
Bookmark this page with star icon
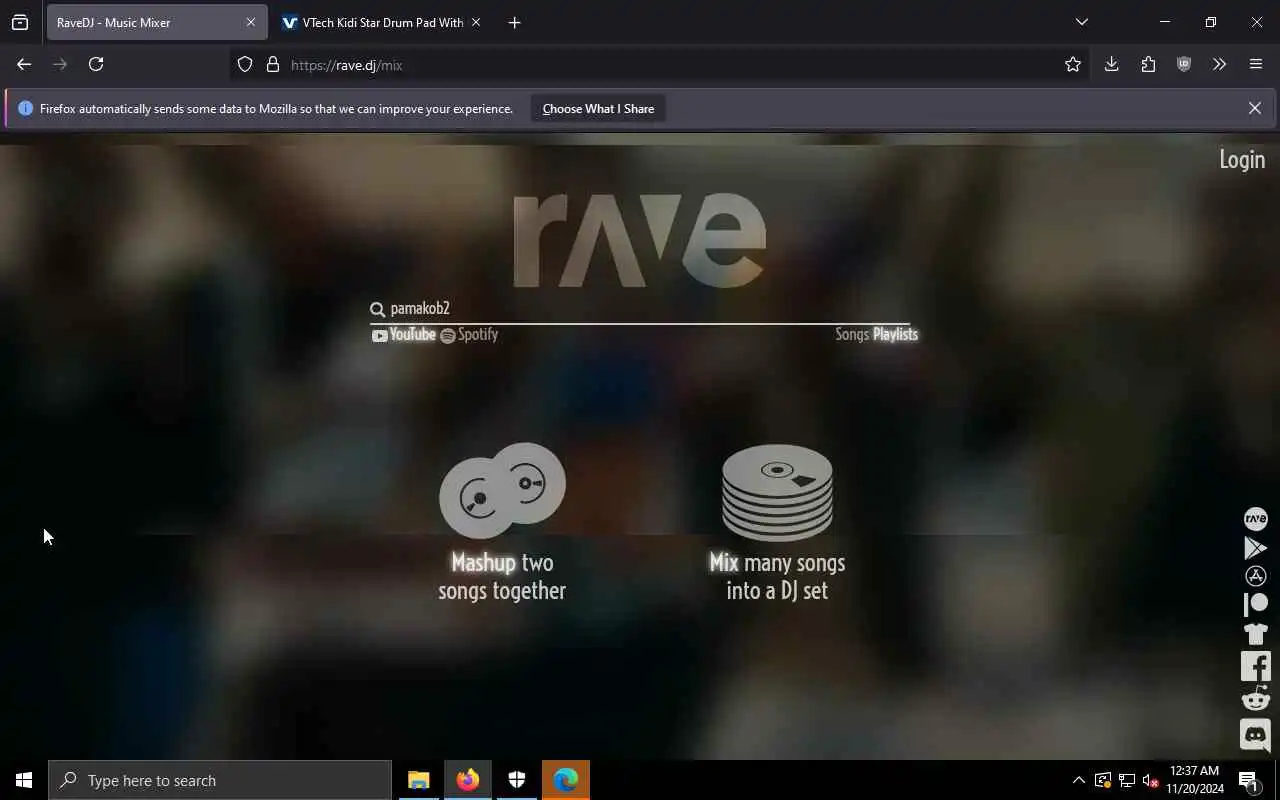(x=1073, y=64)
